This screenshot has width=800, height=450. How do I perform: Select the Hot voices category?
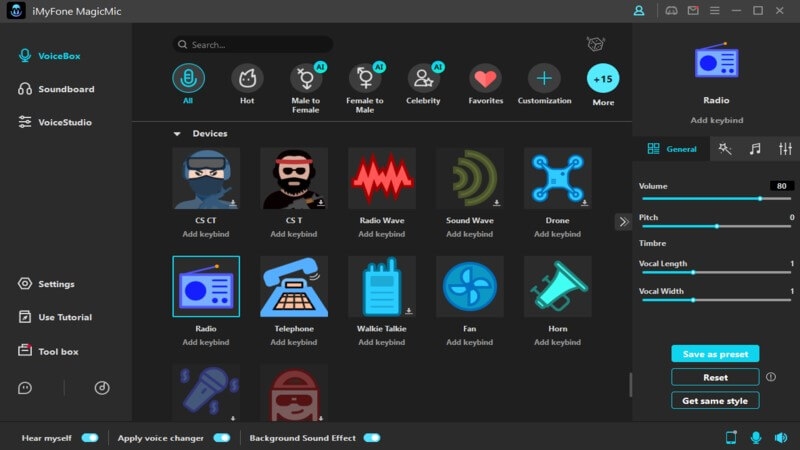(x=247, y=84)
